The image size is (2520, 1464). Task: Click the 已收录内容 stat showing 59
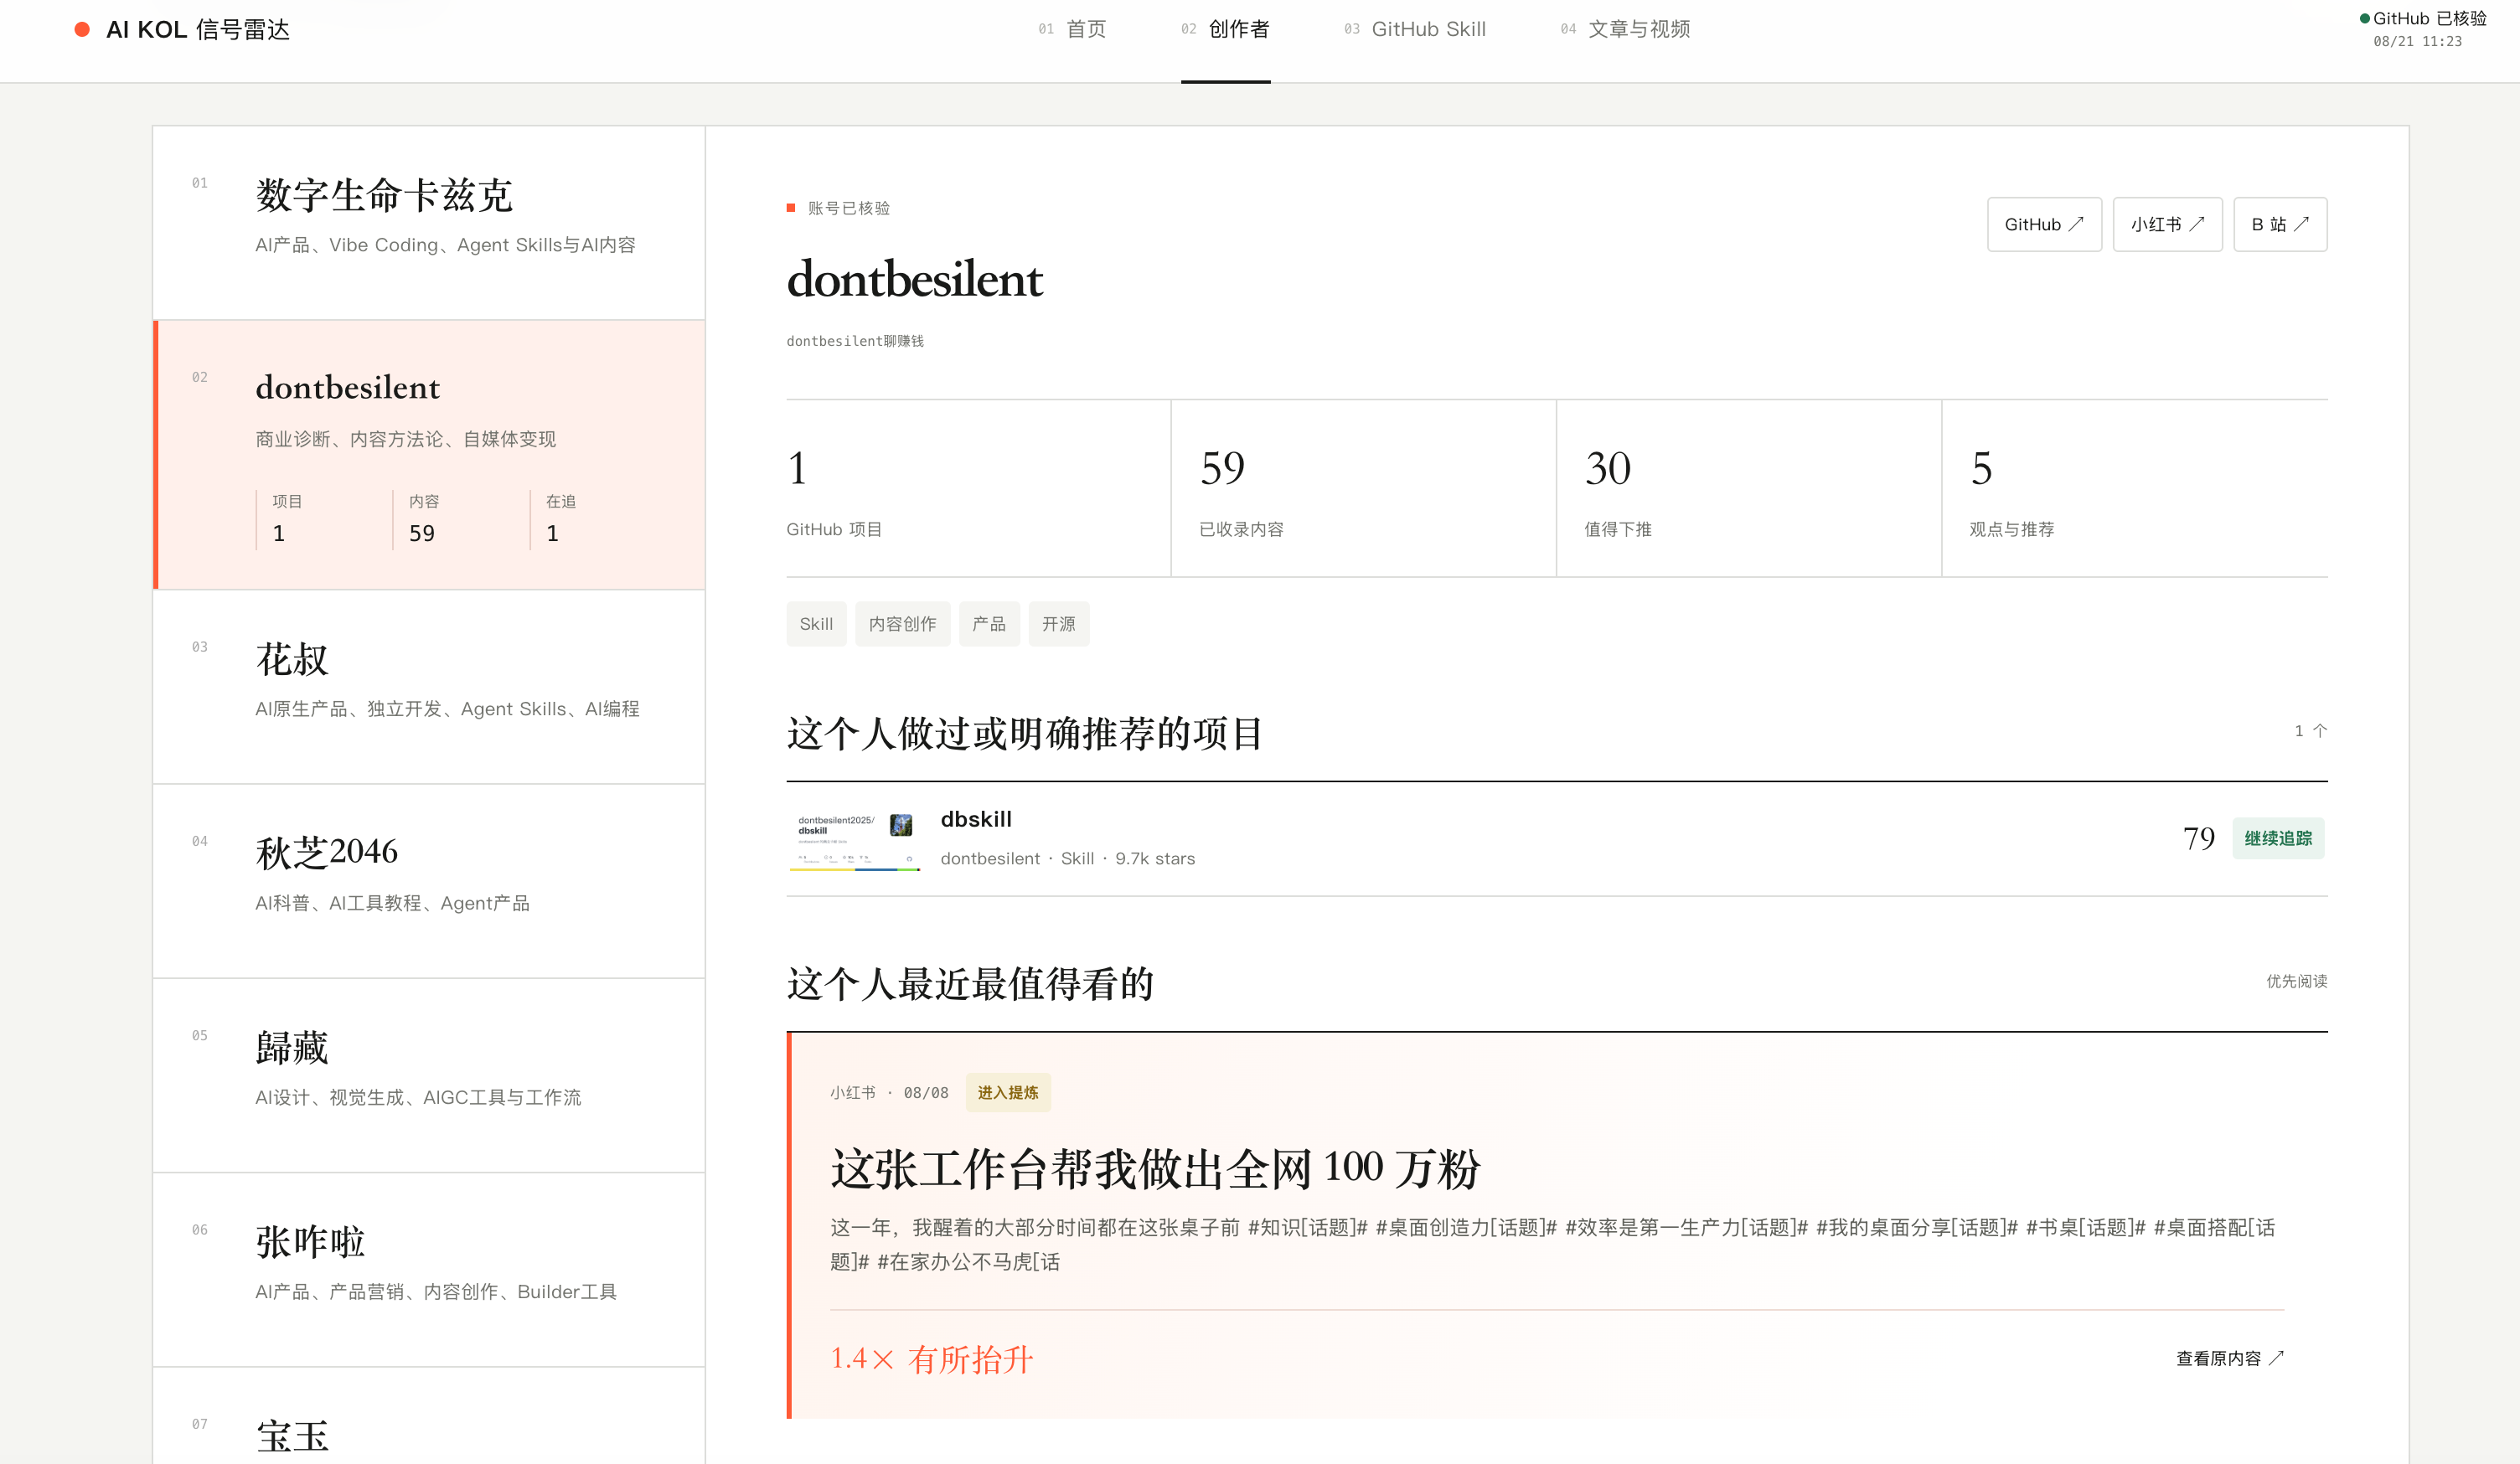tap(1363, 489)
